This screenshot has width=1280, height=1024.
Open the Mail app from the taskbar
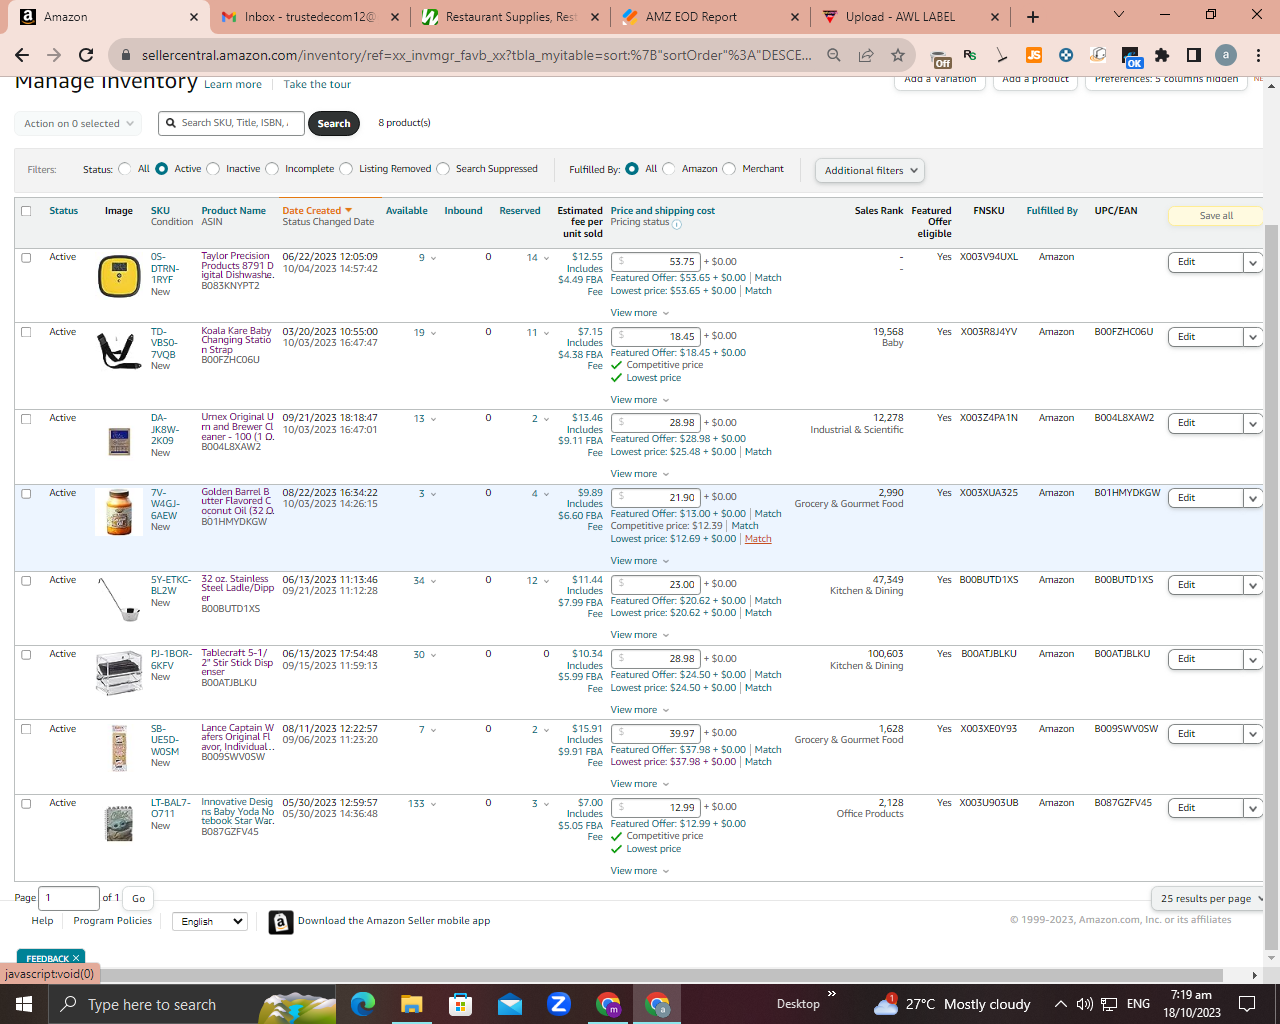[509, 1004]
